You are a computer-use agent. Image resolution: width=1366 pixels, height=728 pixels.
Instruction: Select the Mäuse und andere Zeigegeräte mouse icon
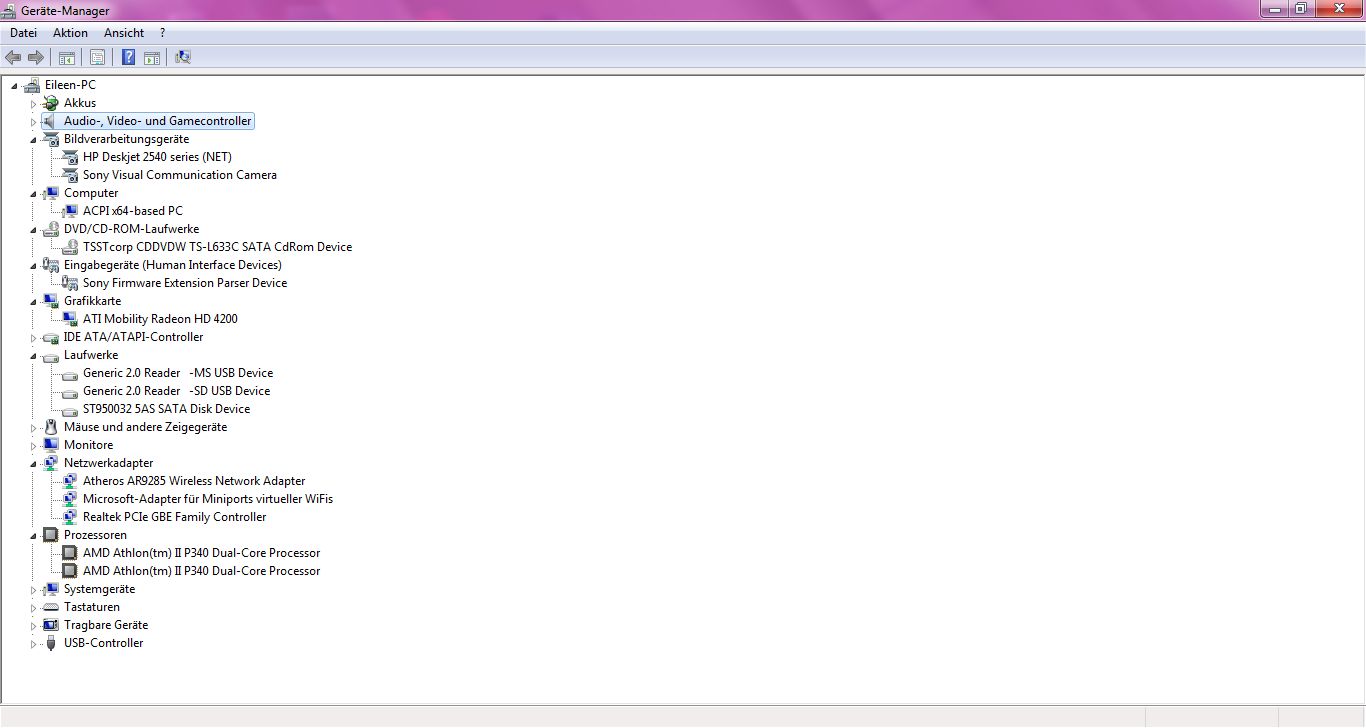pyautogui.click(x=51, y=427)
